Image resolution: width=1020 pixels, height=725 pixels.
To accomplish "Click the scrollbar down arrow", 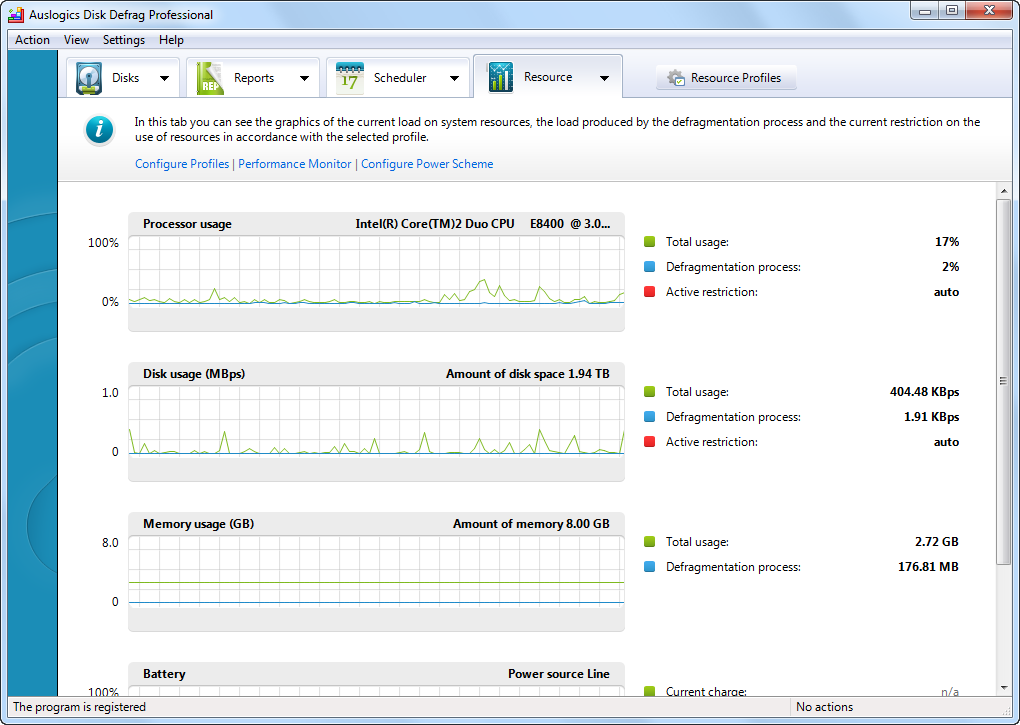I will tap(1004, 687).
